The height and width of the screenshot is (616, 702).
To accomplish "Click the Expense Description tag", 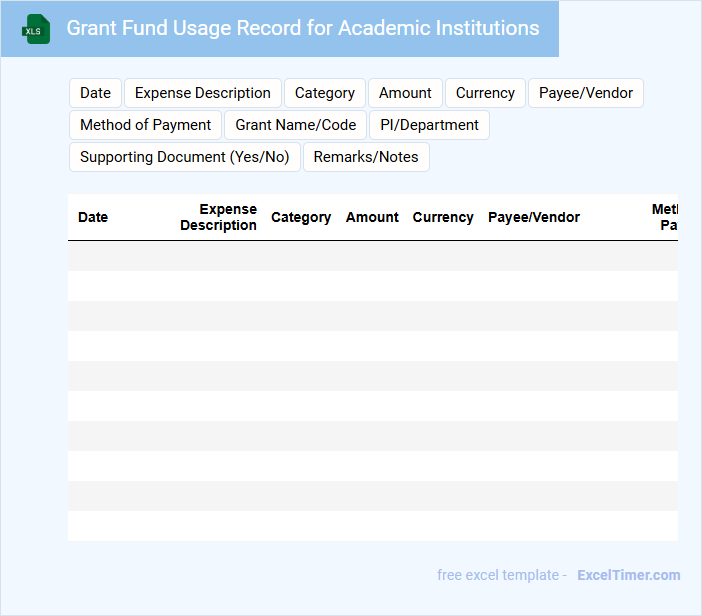I will pyautogui.click(x=203, y=93).
